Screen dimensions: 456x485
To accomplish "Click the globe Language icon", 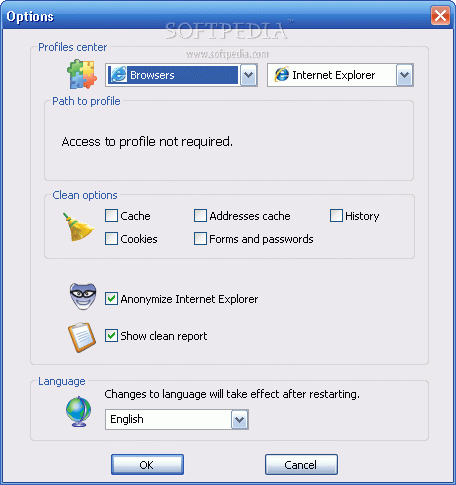I will pyautogui.click(x=78, y=411).
